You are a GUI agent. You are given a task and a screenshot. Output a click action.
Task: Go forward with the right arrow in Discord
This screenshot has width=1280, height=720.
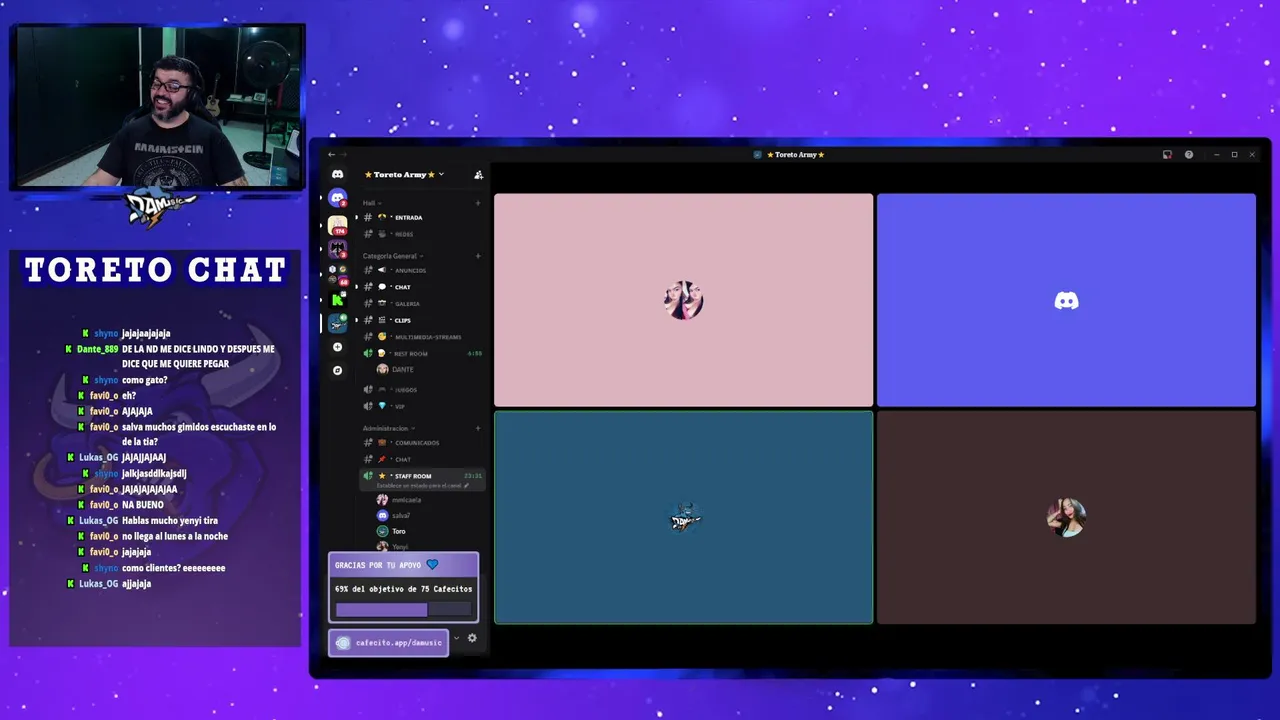[345, 154]
